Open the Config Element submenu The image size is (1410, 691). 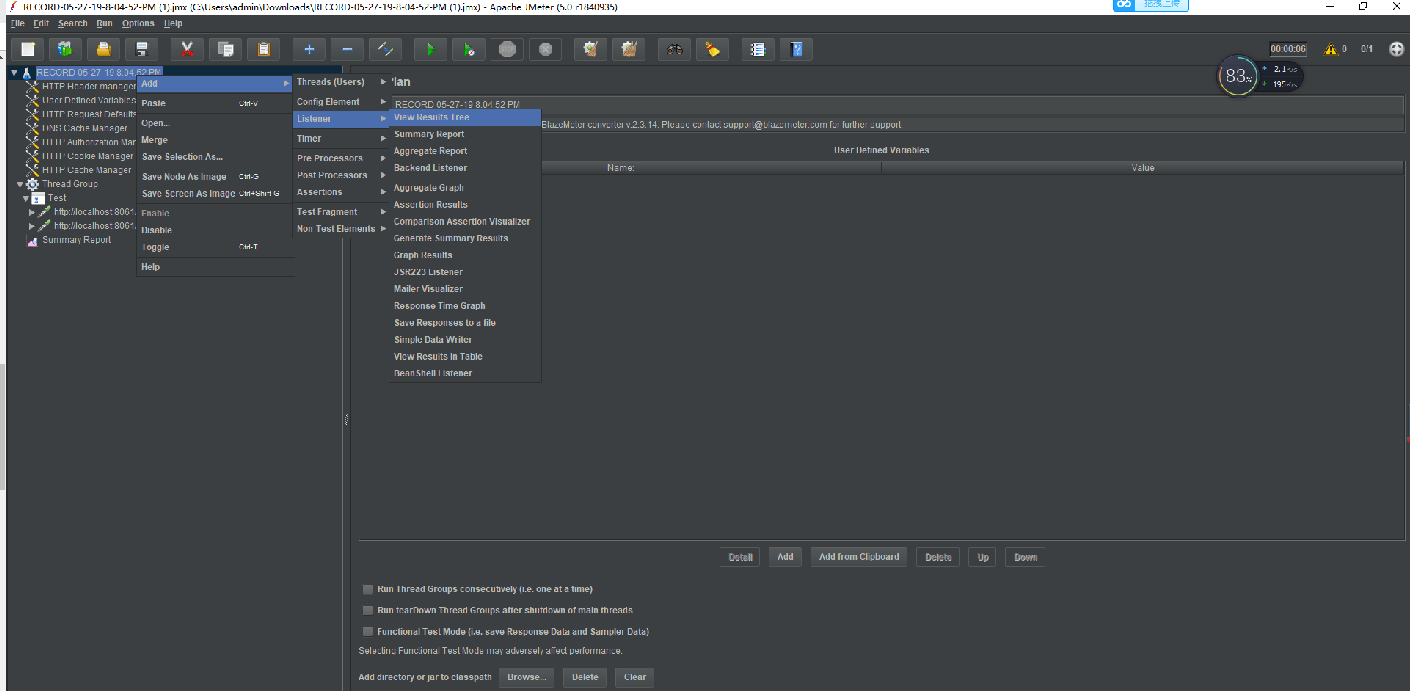(341, 102)
